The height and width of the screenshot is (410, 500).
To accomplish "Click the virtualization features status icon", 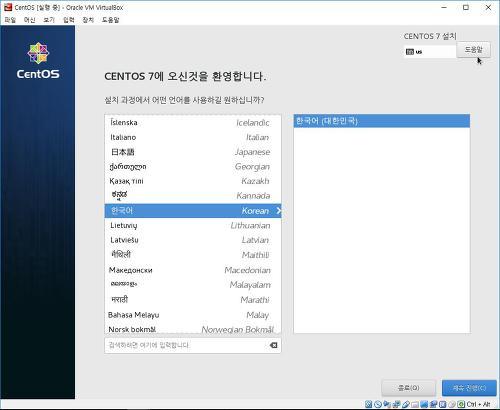I will coord(443,404).
